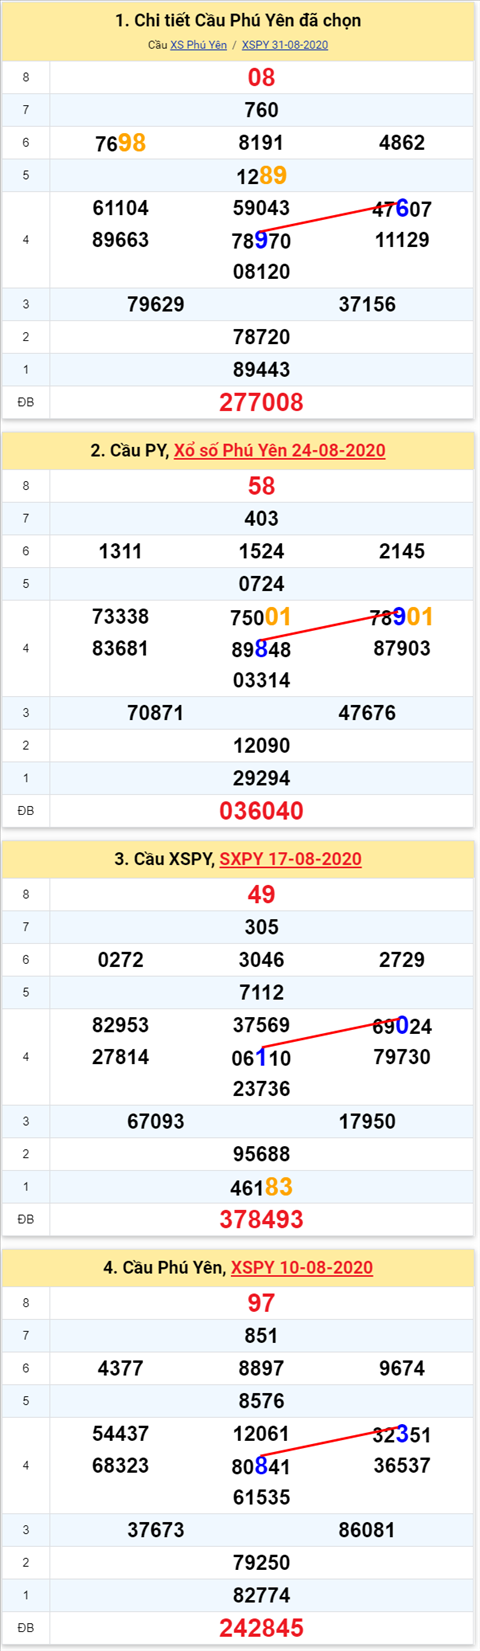Click the prize-1 number 82774
This screenshot has height=1651, width=480.
[261, 1596]
